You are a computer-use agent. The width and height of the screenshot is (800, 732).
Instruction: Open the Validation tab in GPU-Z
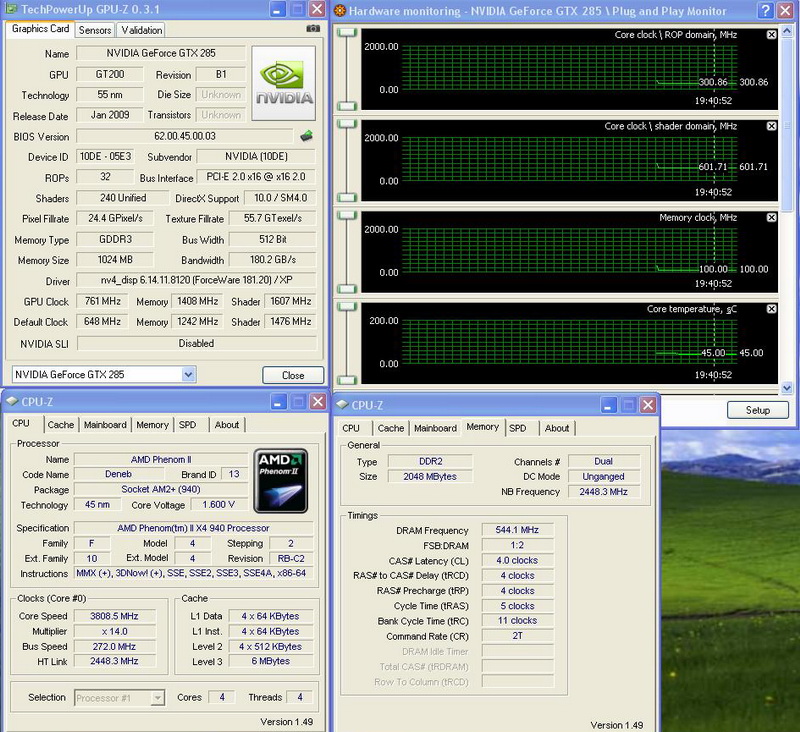(x=141, y=30)
